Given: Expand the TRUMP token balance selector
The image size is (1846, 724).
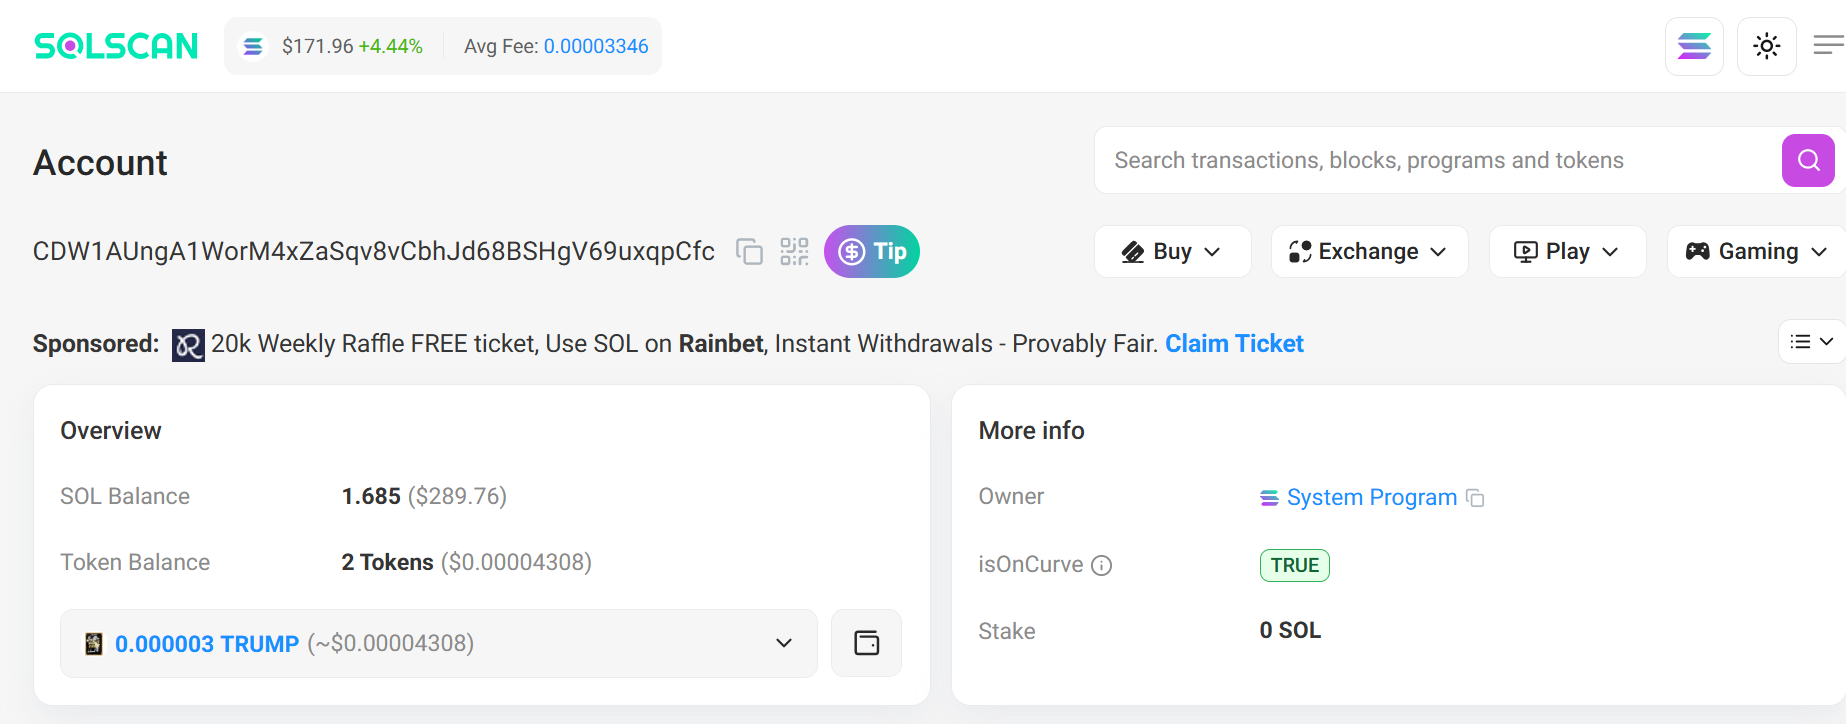Looking at the screenshot, I should [439, 643].
